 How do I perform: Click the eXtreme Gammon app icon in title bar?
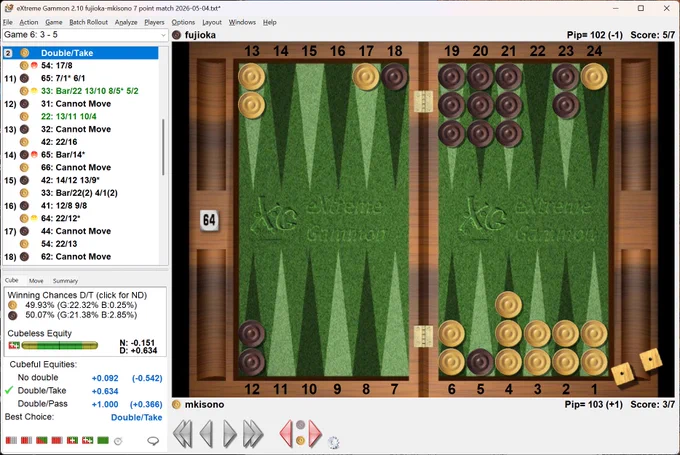coord(8,8)
